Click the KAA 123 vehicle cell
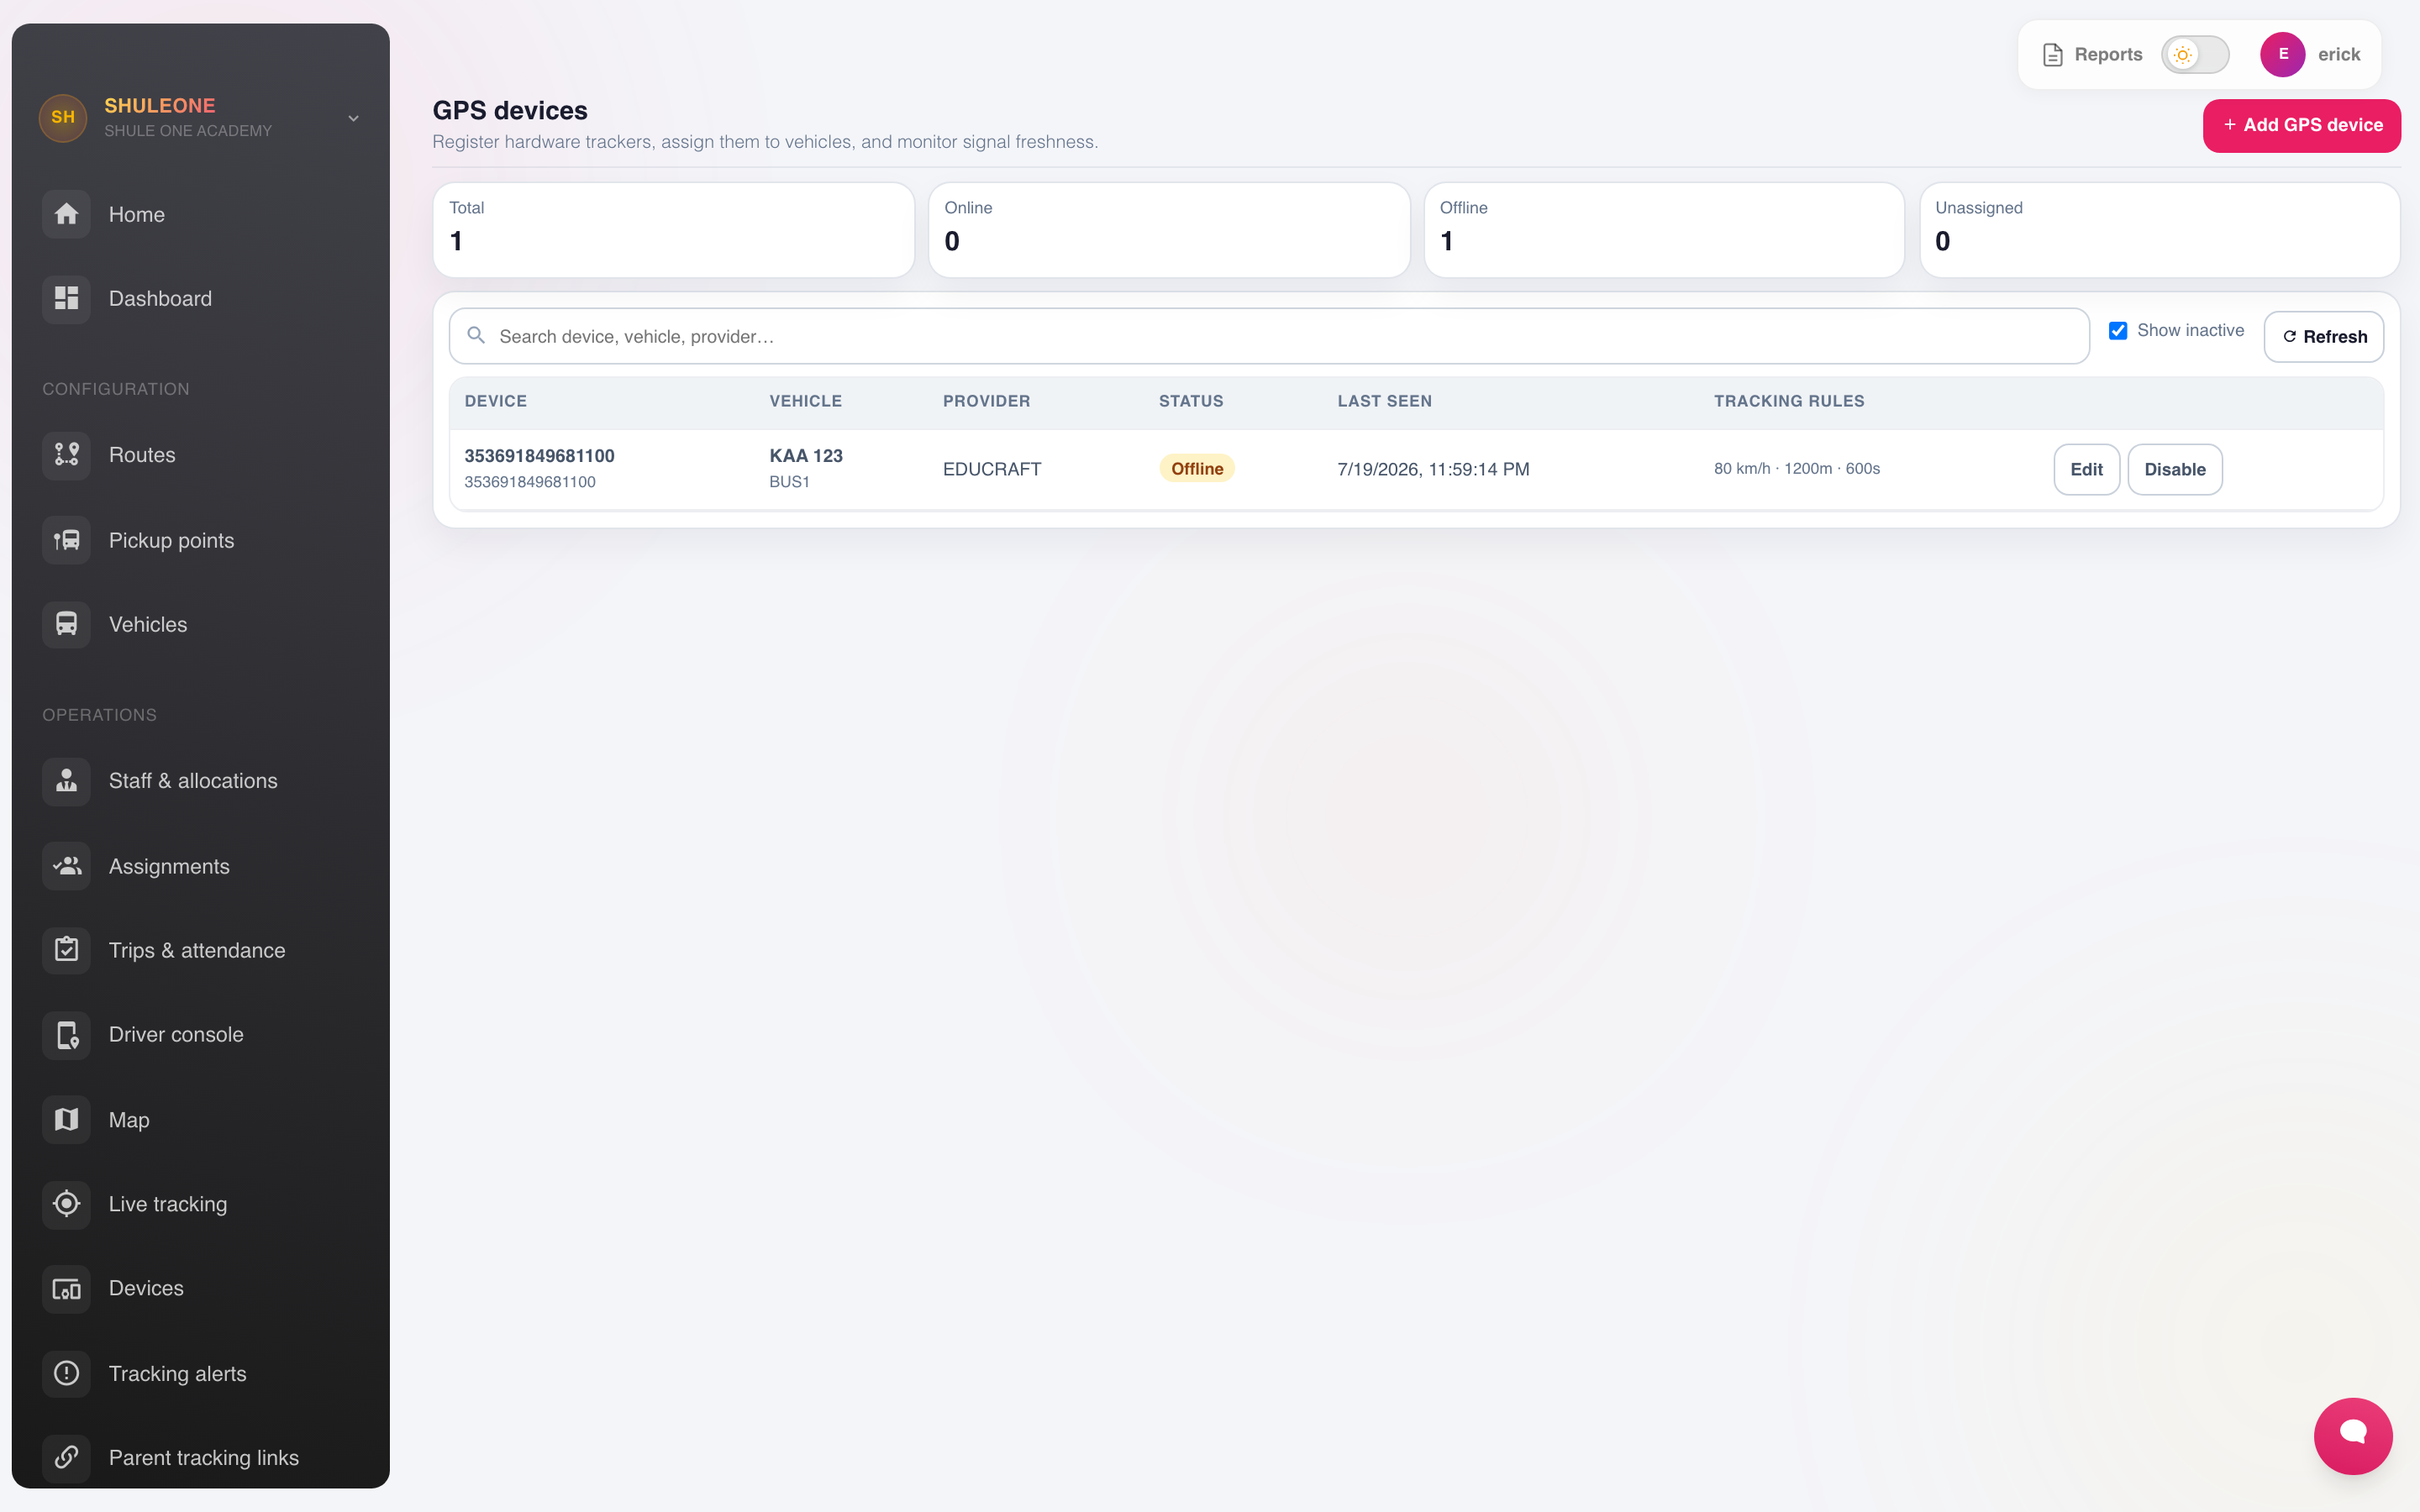 pos(806,468)
